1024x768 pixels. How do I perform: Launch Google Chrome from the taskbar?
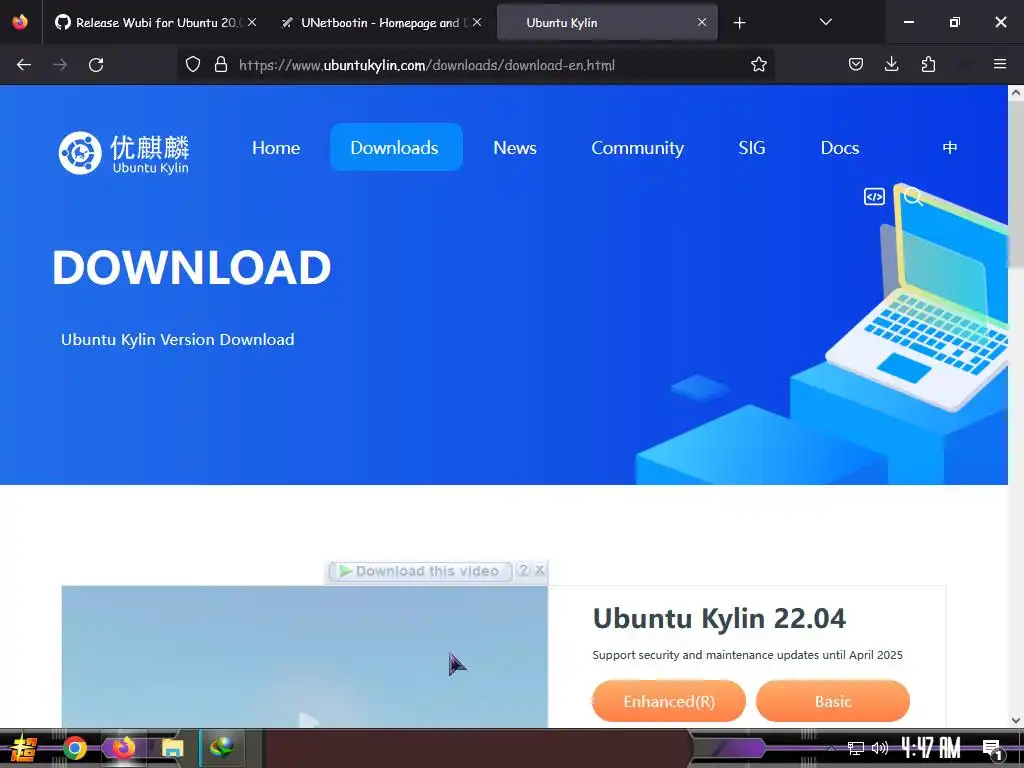pyautogui.click(x=75, y=748)
